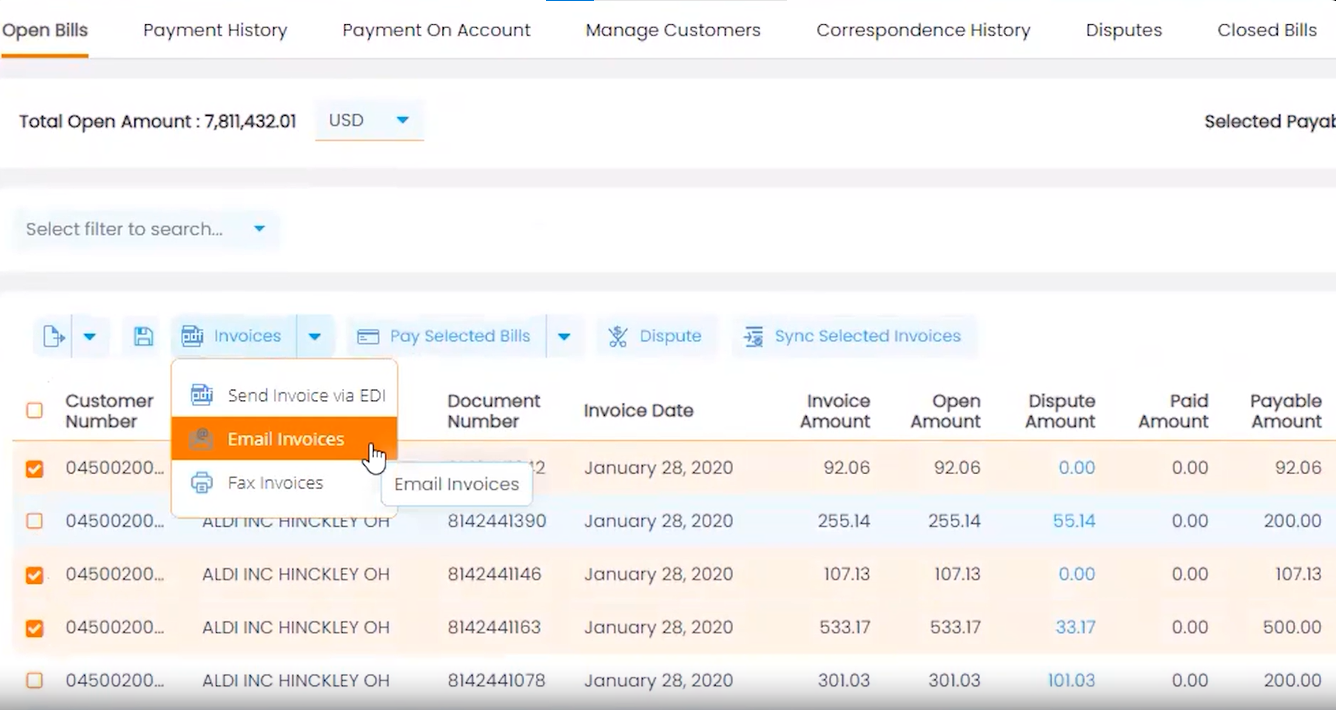Open the Select filter to search dropdown
The width and height of the screenshot is (1336, 710).
146,229
